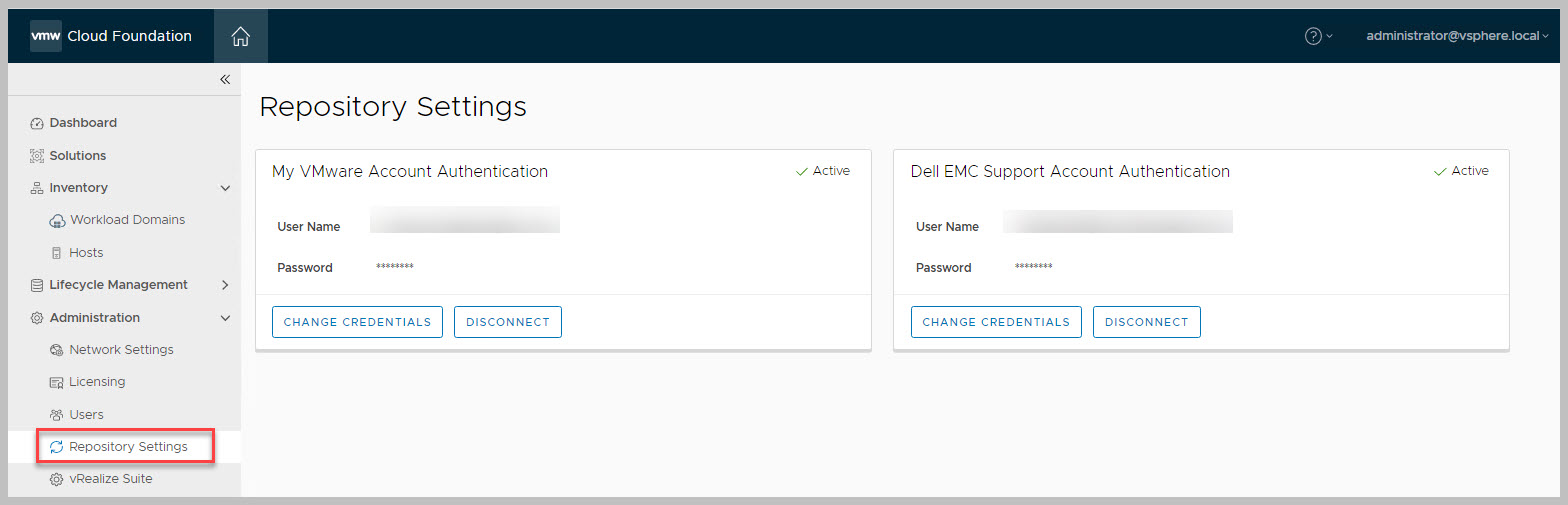Open administrator@vsphere.local user dropdown
This screenshot has width=1568, height=505.
click(x=1456, y=36)
